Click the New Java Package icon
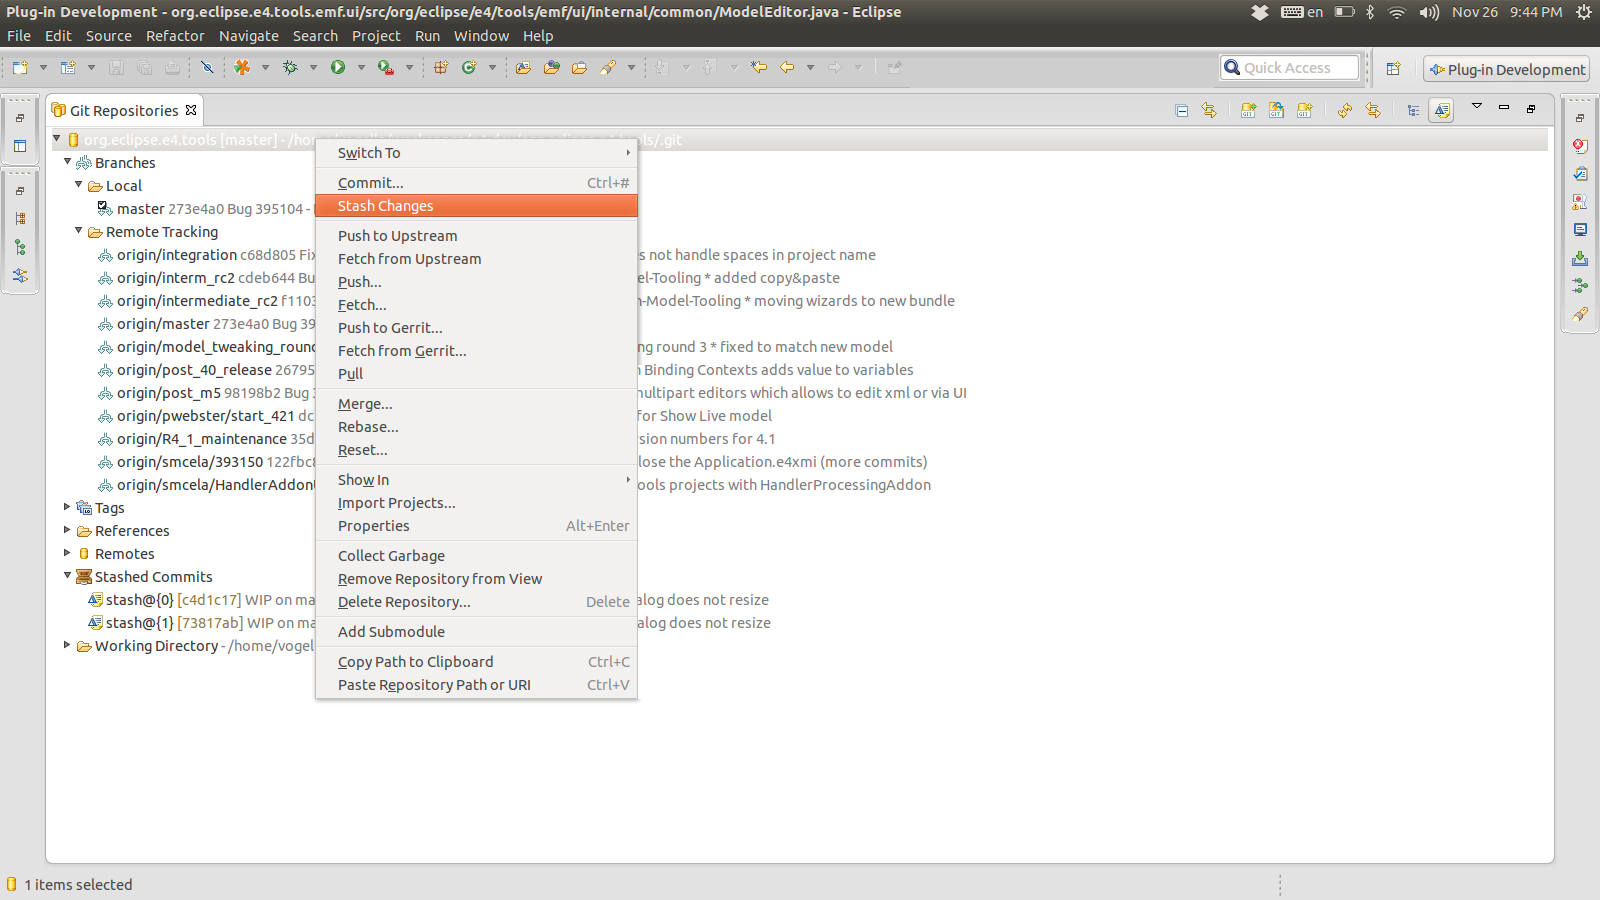The height and width of the screenshot is (900, 1600). click(441, 67)
